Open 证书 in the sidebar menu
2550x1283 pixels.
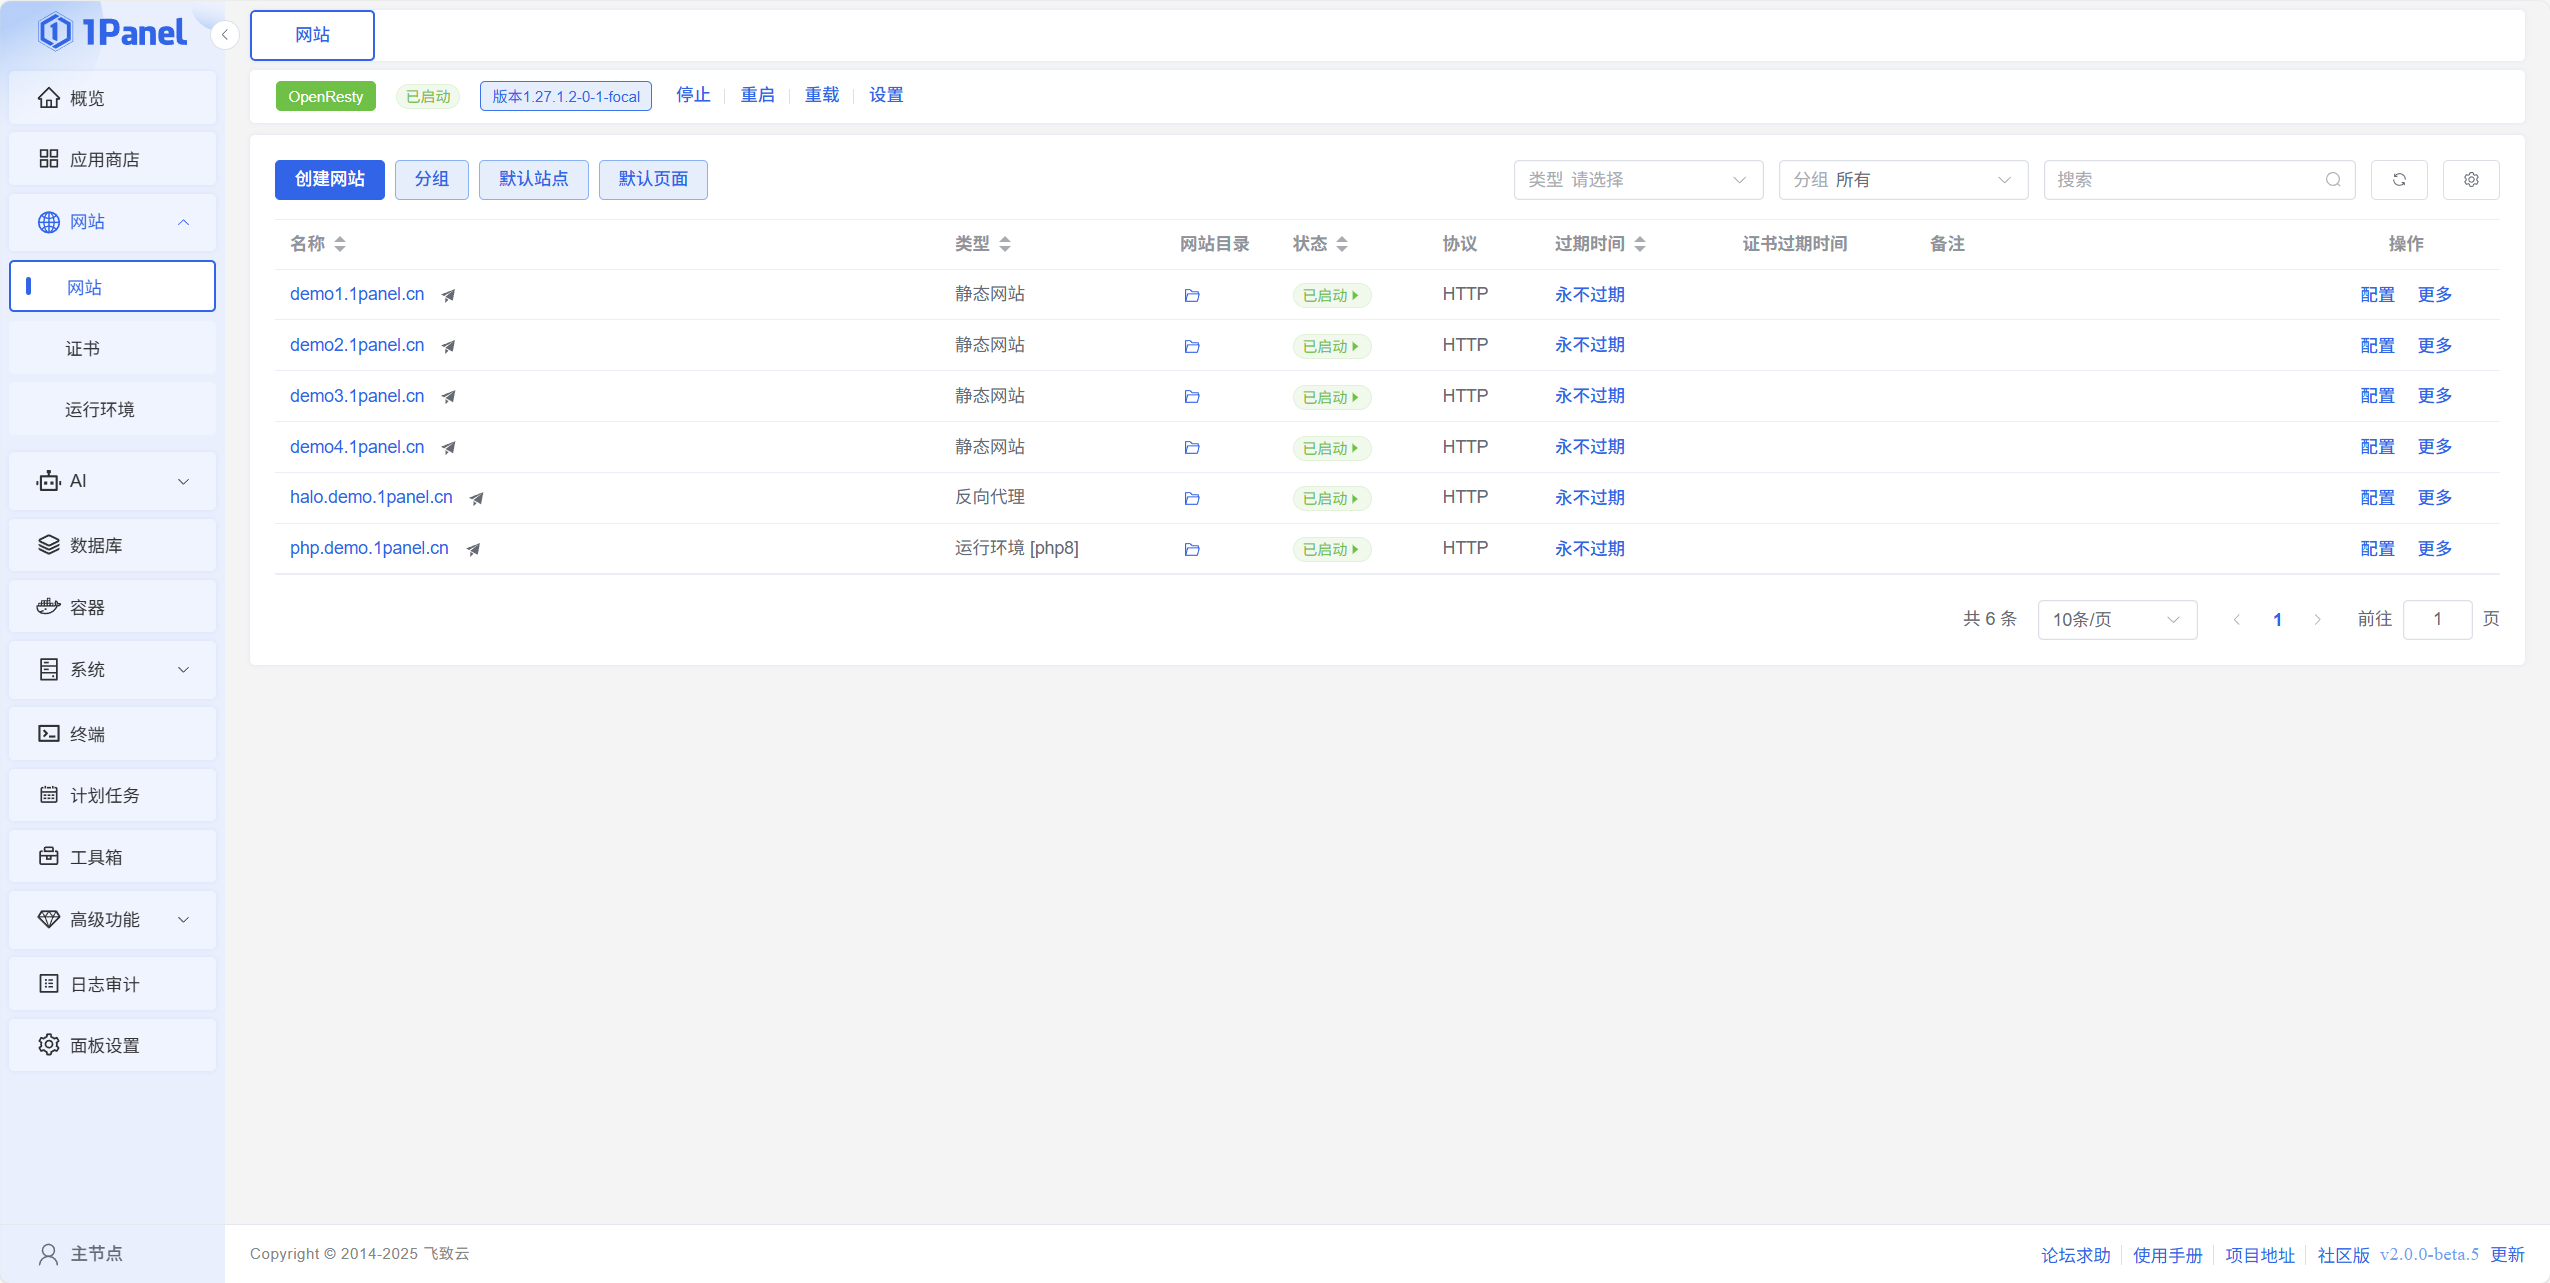click(x=83, y=349)
